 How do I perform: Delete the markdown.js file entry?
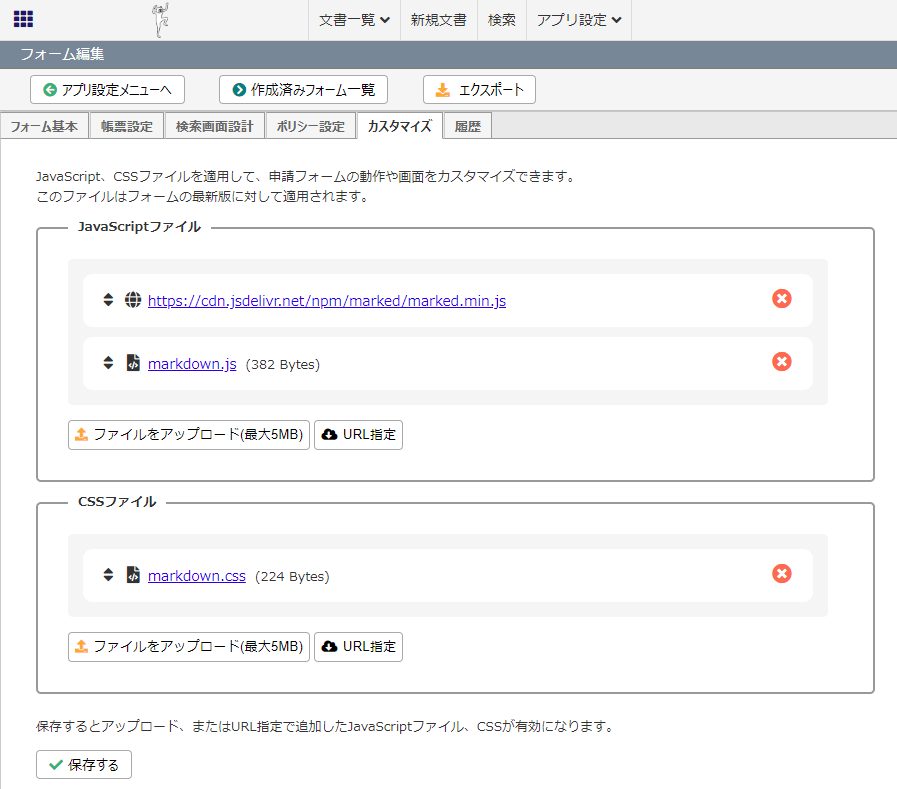point(781,362)
